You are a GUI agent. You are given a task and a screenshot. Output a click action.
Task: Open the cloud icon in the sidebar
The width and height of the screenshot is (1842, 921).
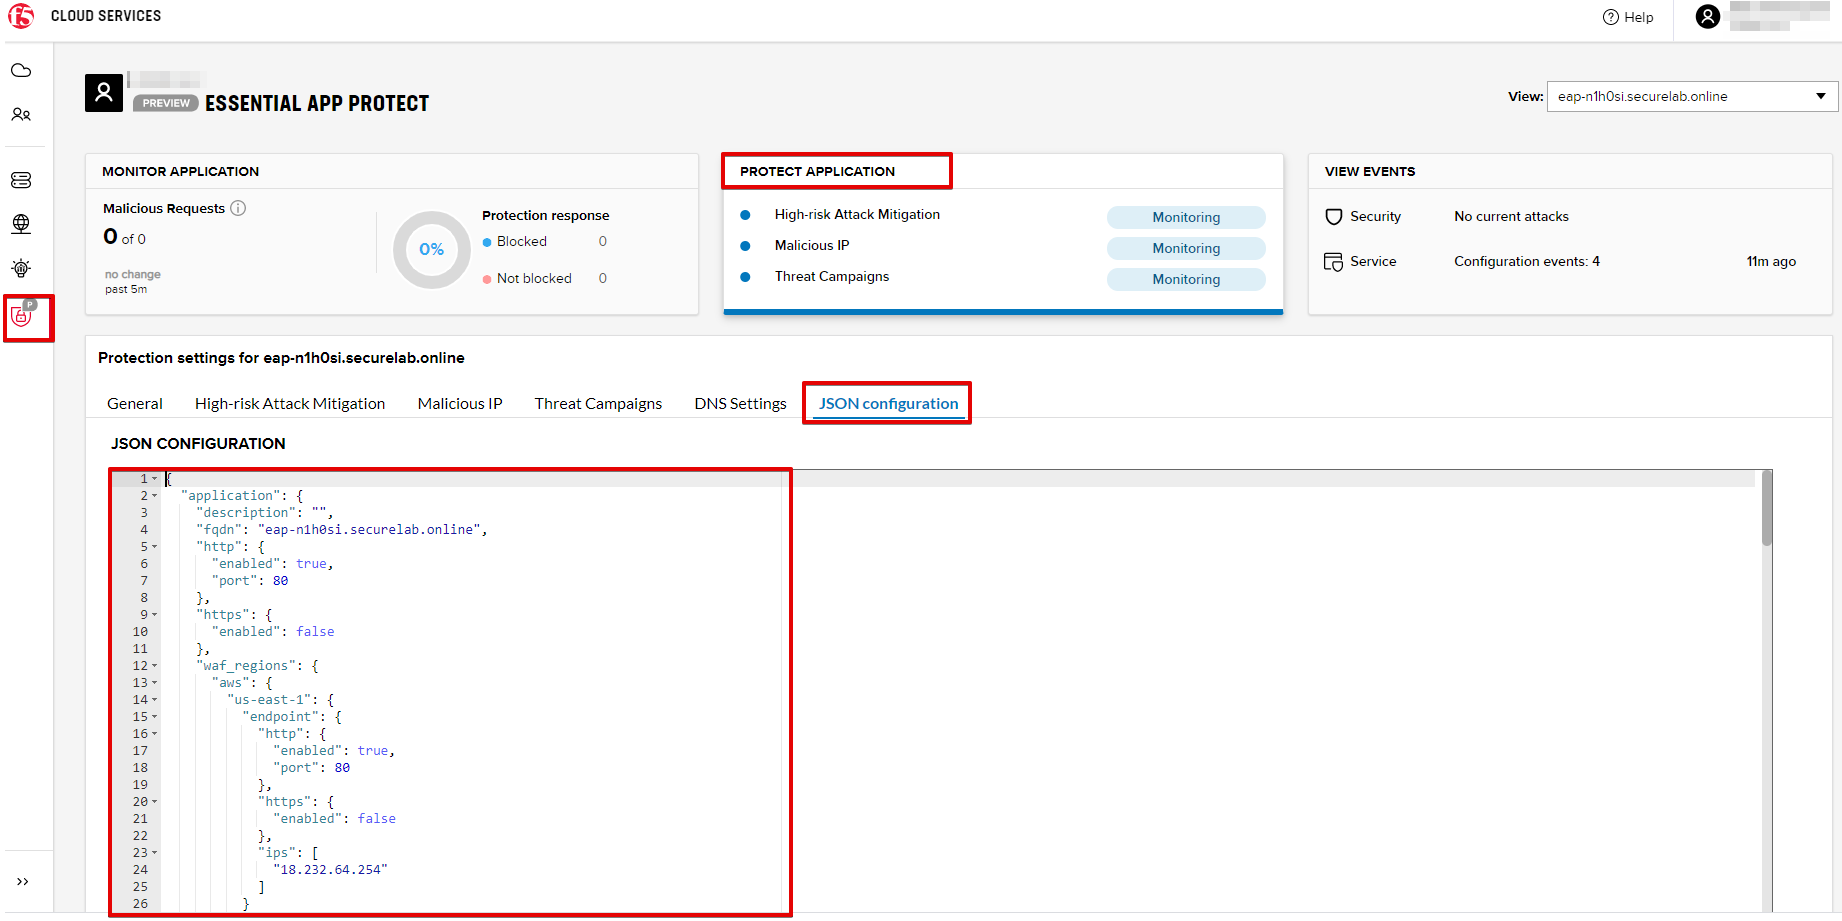[21, 71]
